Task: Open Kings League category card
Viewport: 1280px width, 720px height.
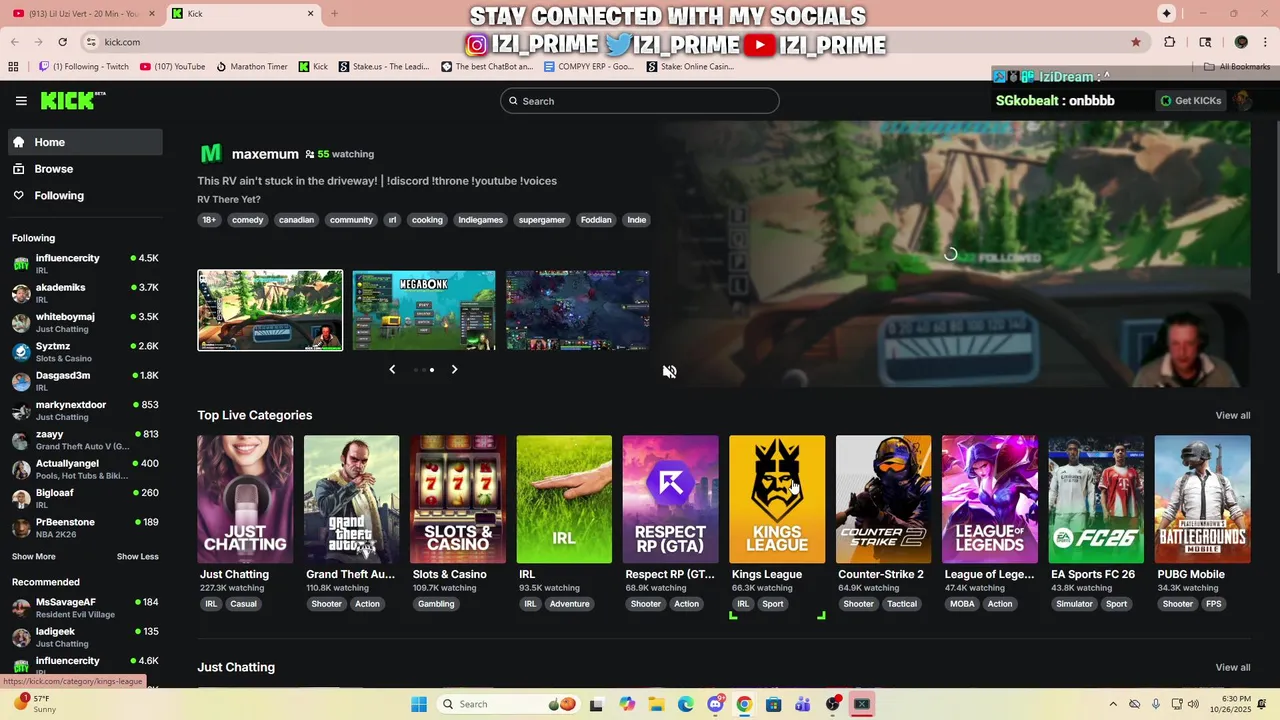Action: pos(777,499)
